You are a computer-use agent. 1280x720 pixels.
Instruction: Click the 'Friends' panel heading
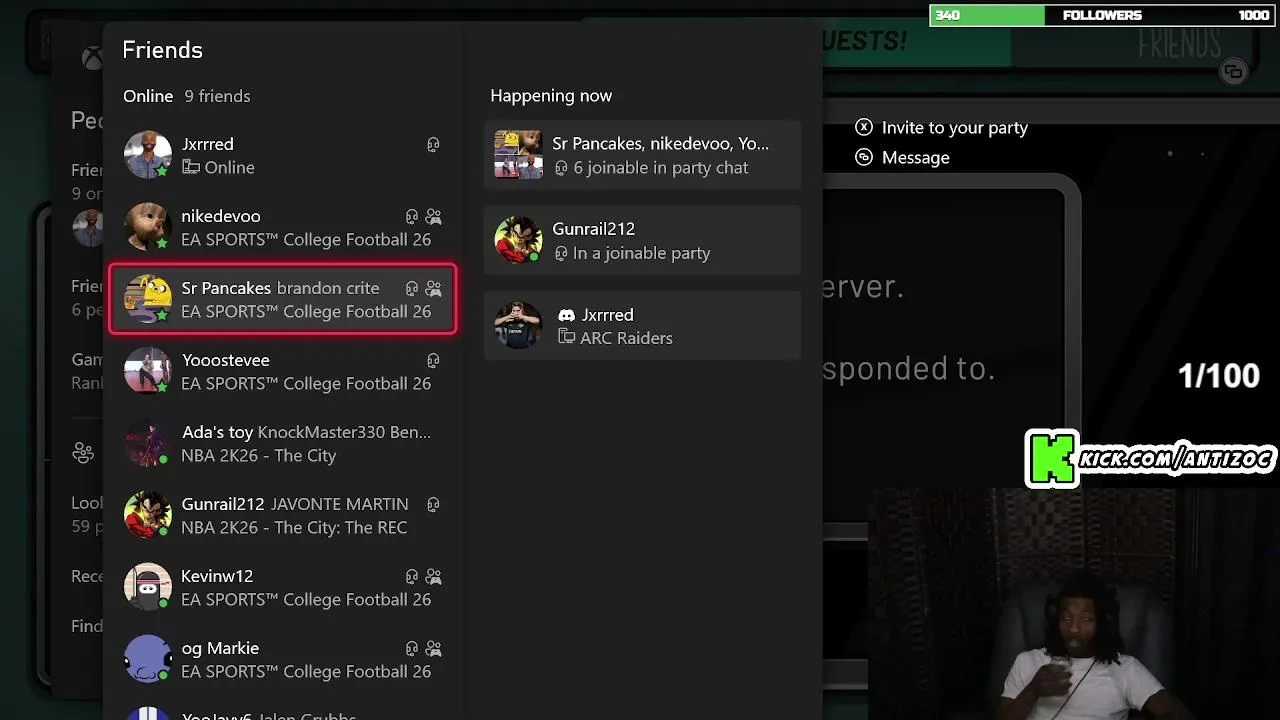coord(162,50)
